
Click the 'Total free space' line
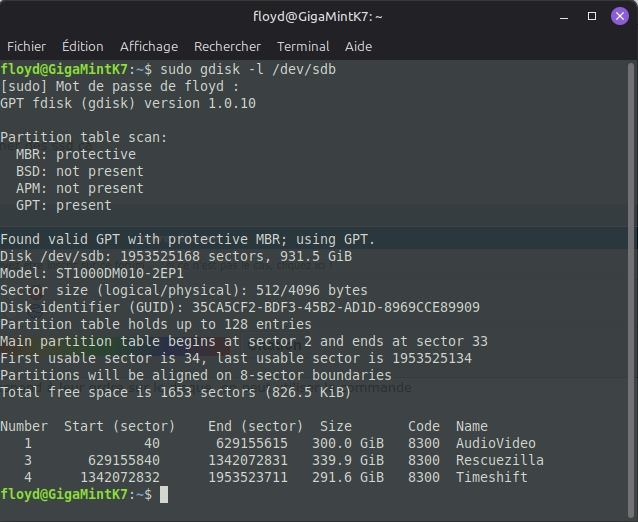click(x=174, y=392)
